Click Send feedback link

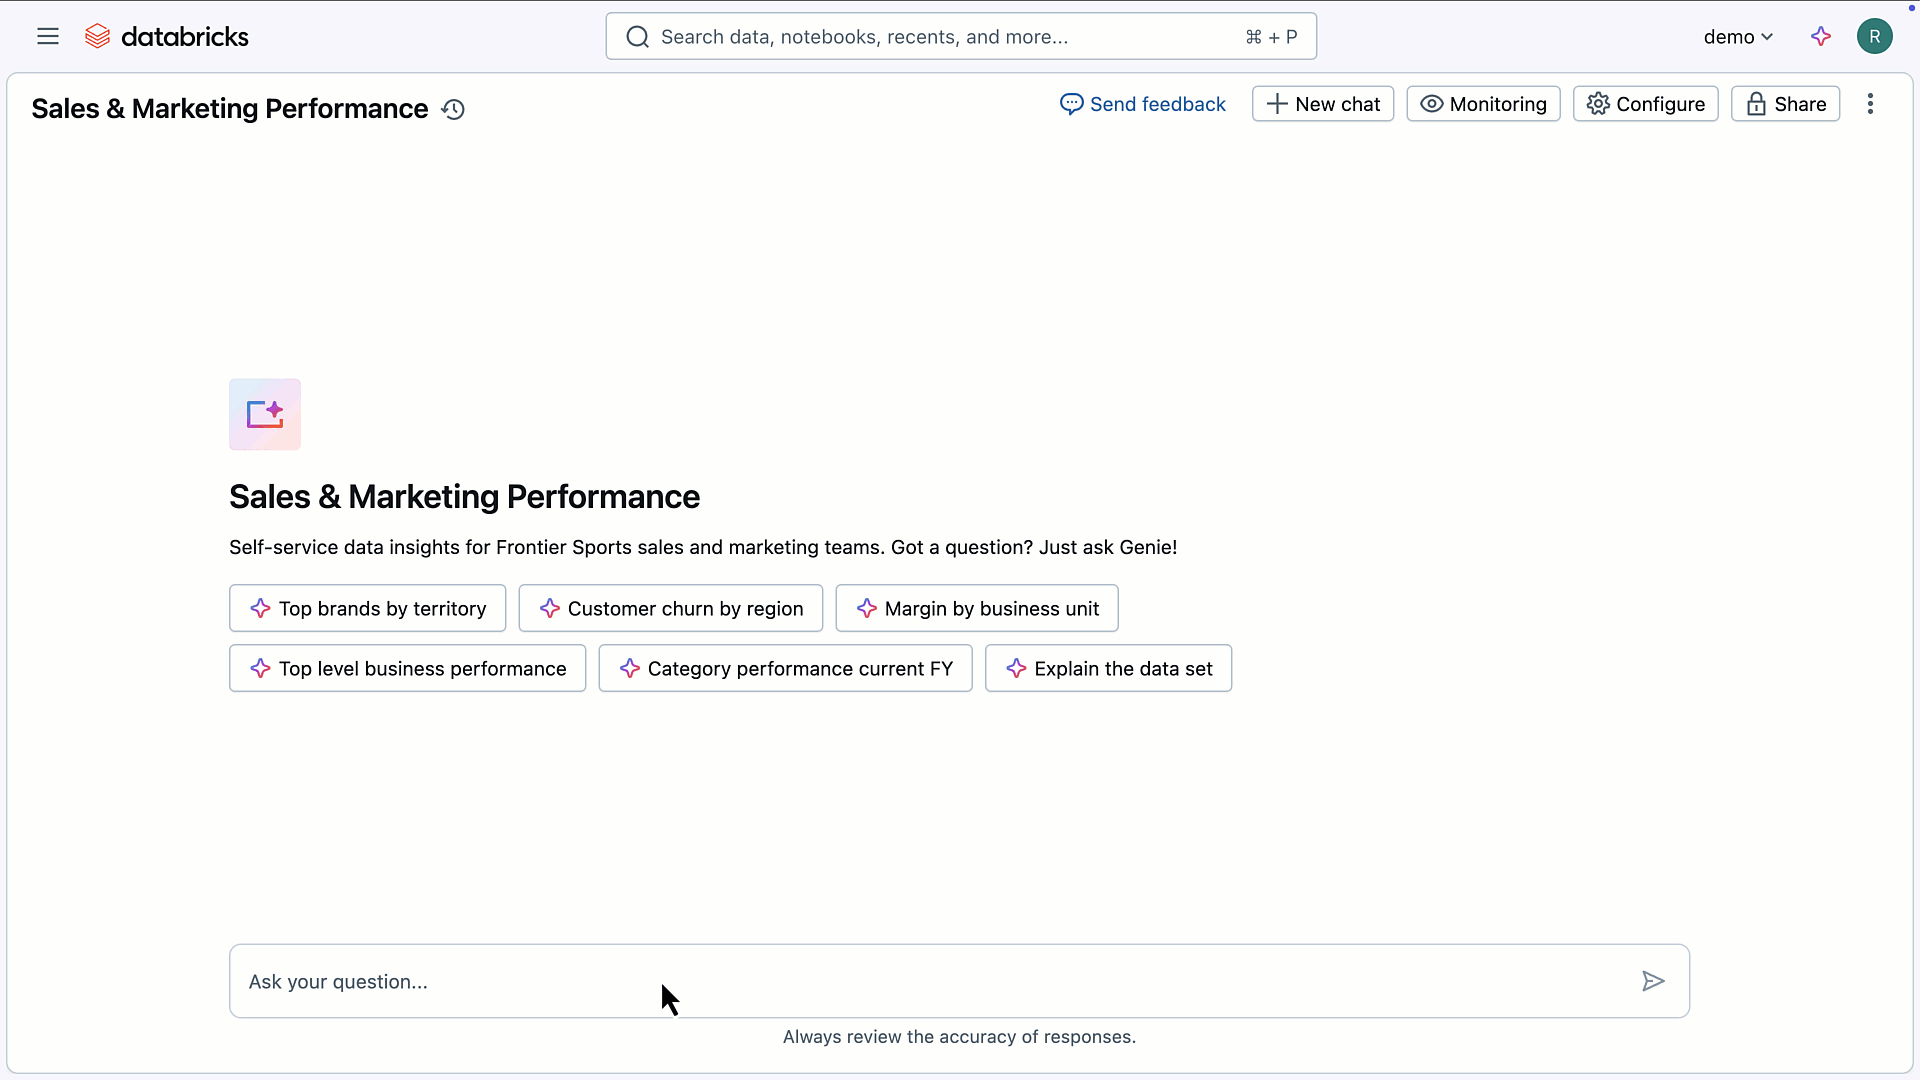pos(1143,104)
